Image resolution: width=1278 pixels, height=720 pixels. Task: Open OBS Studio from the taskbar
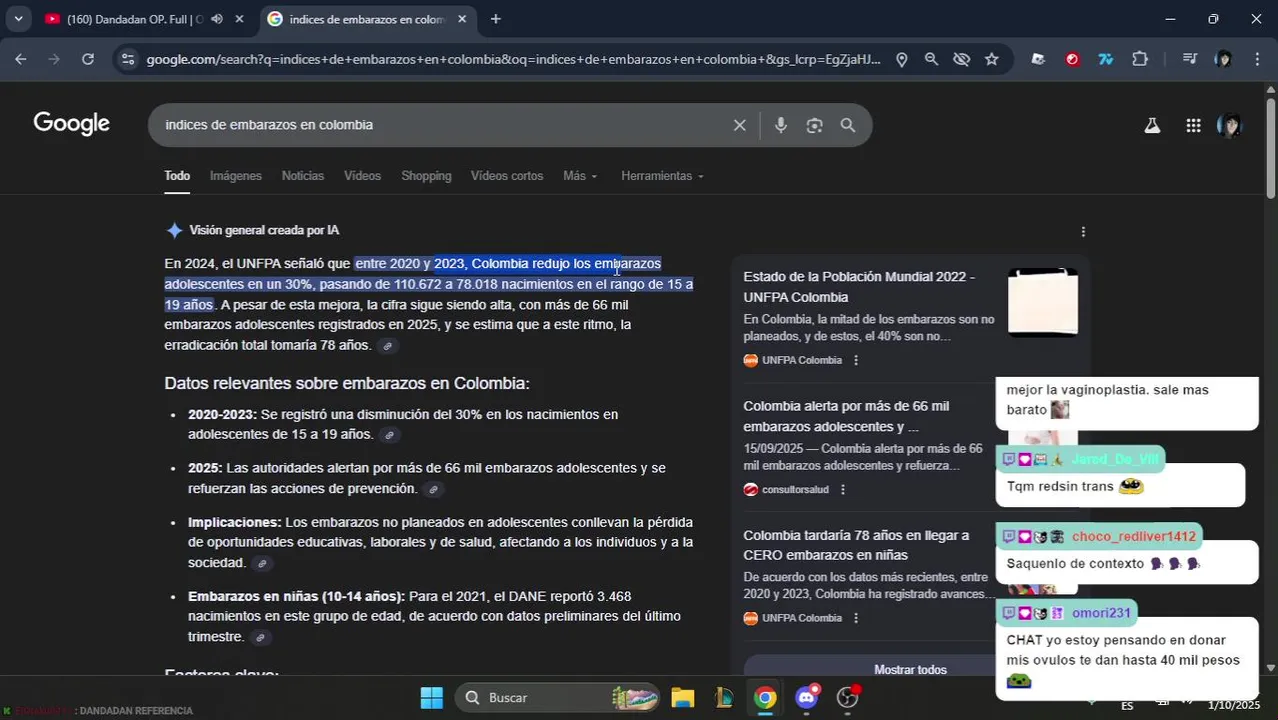[848, 697]
